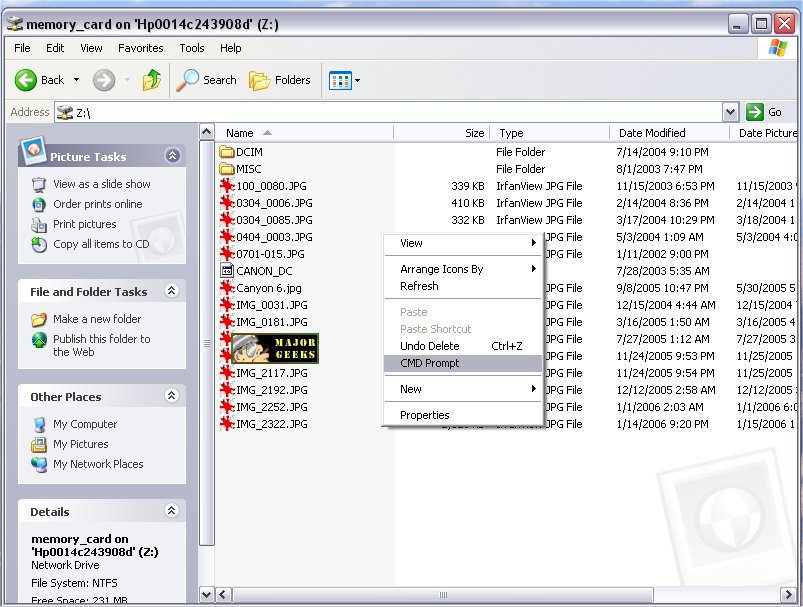
Task: Collapse the Other Places panel
Action: tap(172, 396)
